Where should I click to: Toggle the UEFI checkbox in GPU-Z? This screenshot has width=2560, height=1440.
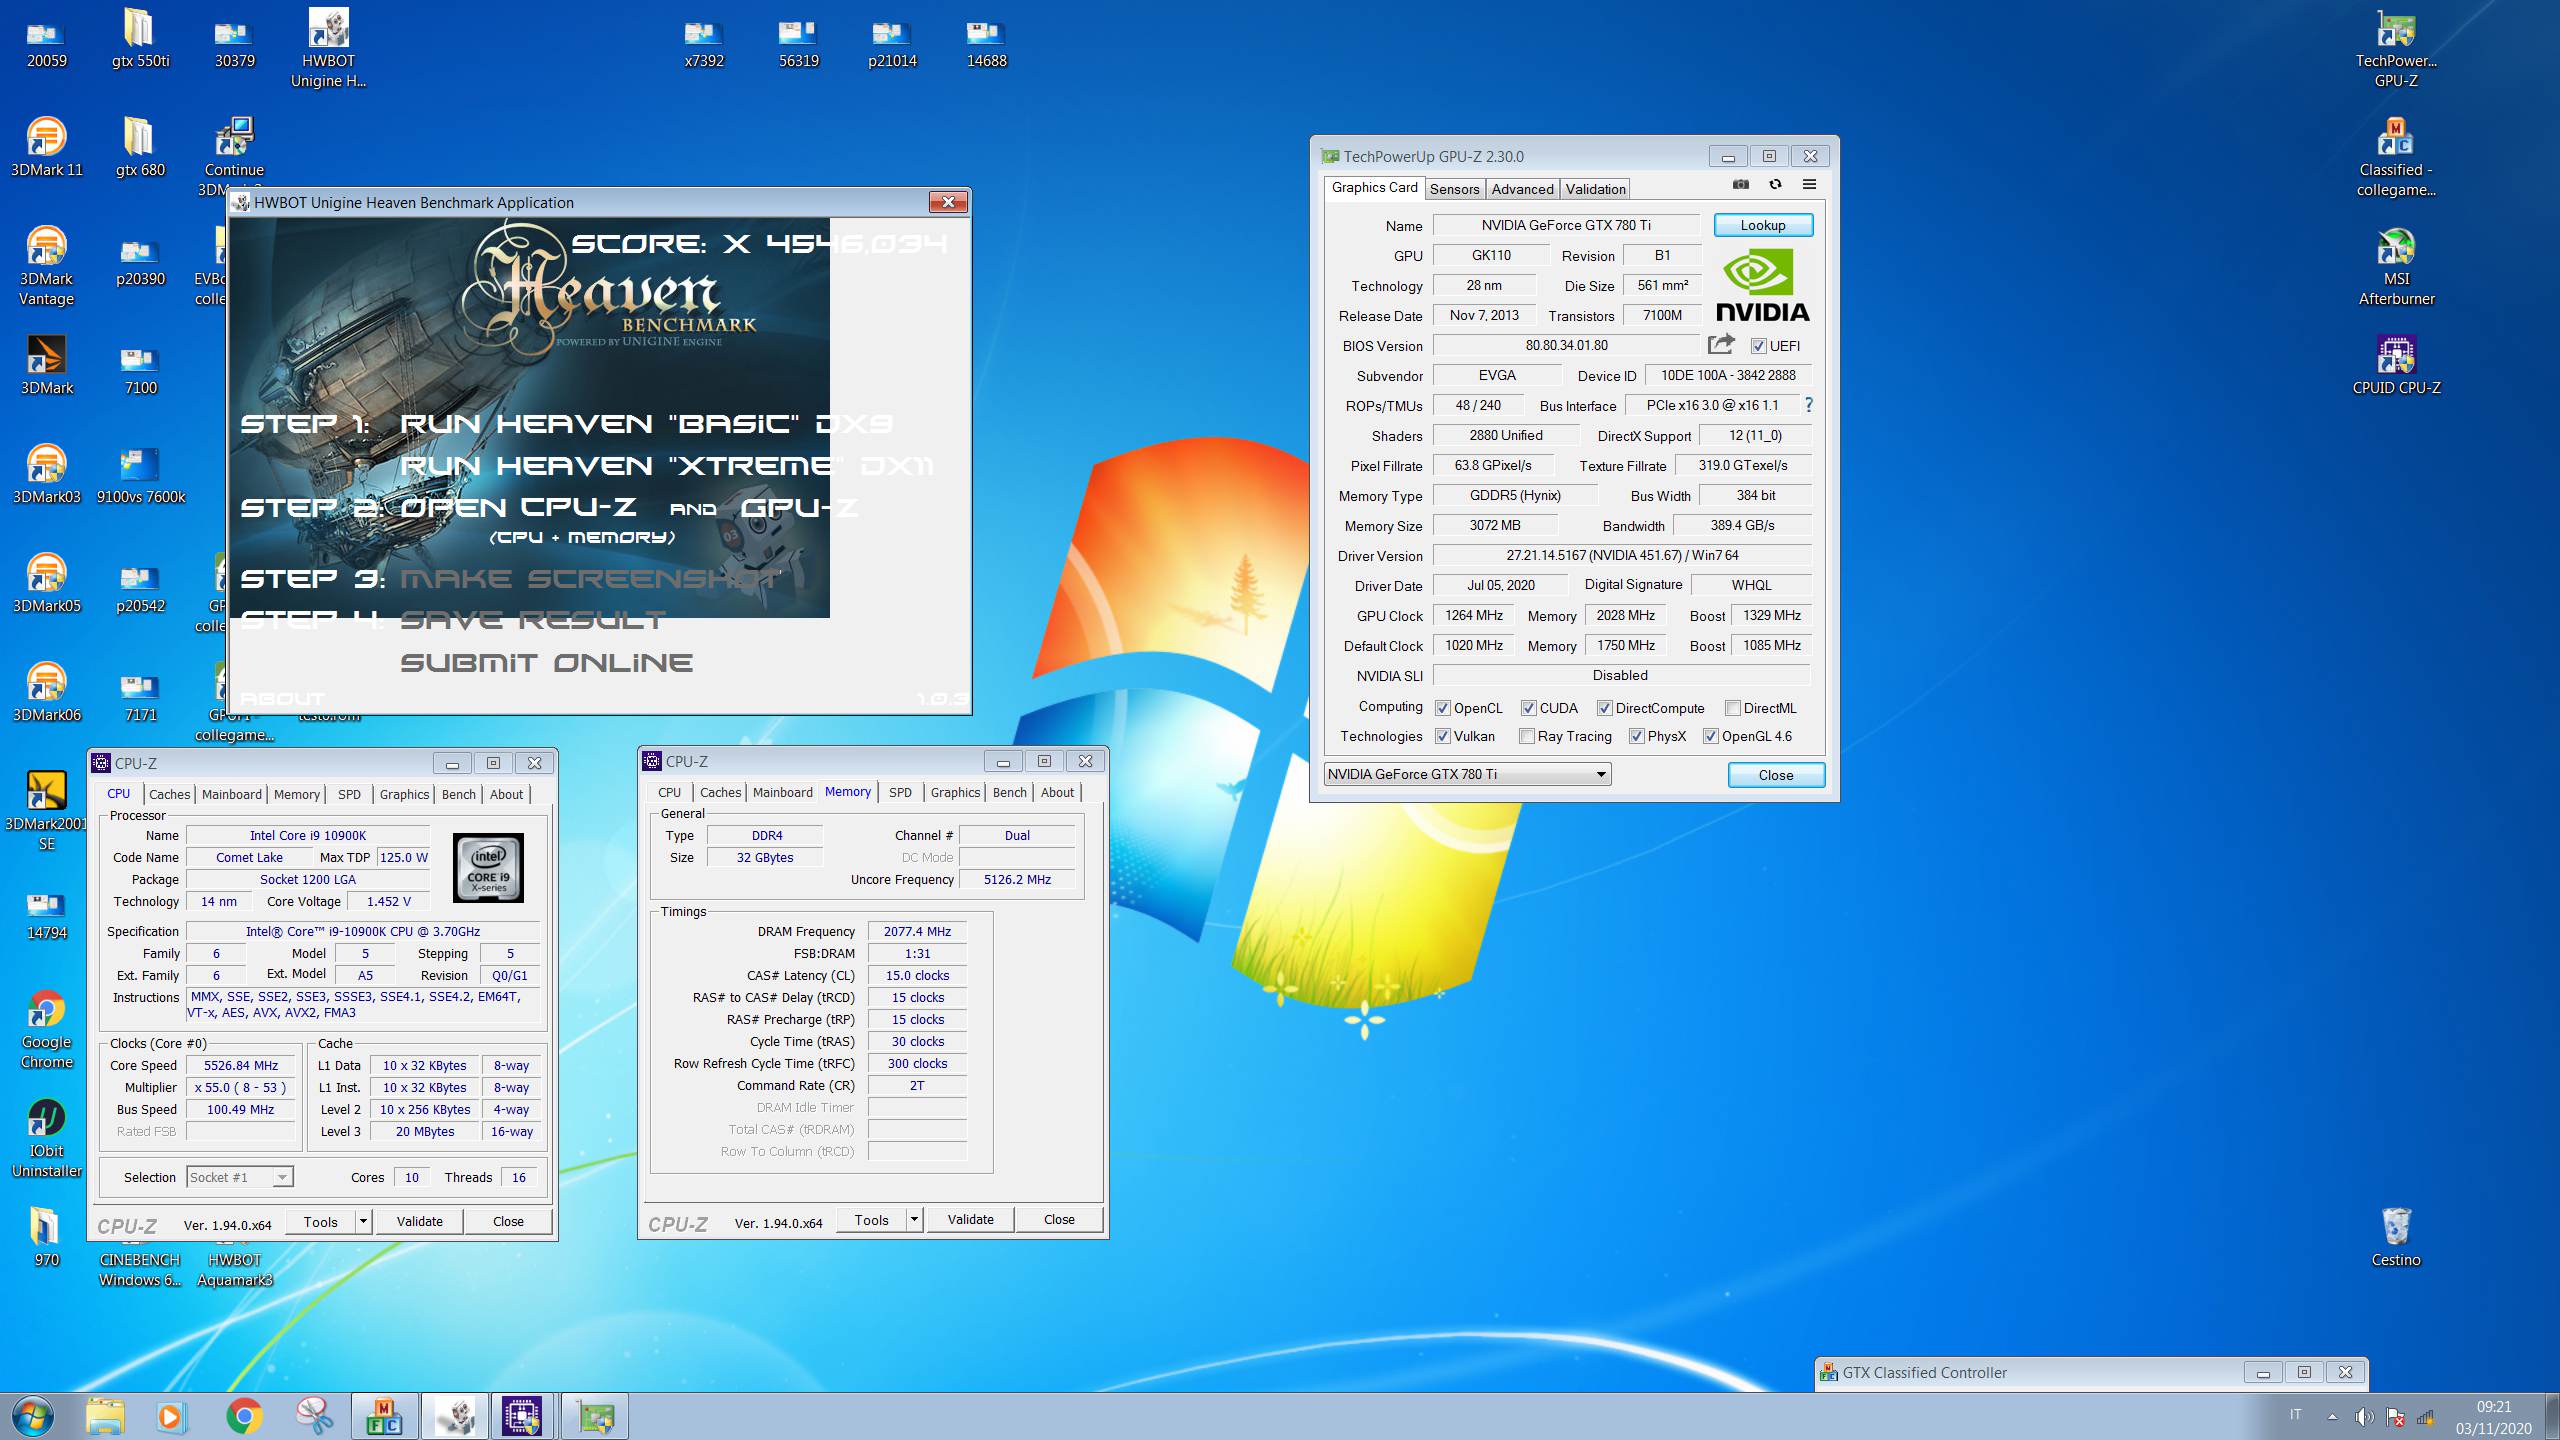pos(1759,346)
